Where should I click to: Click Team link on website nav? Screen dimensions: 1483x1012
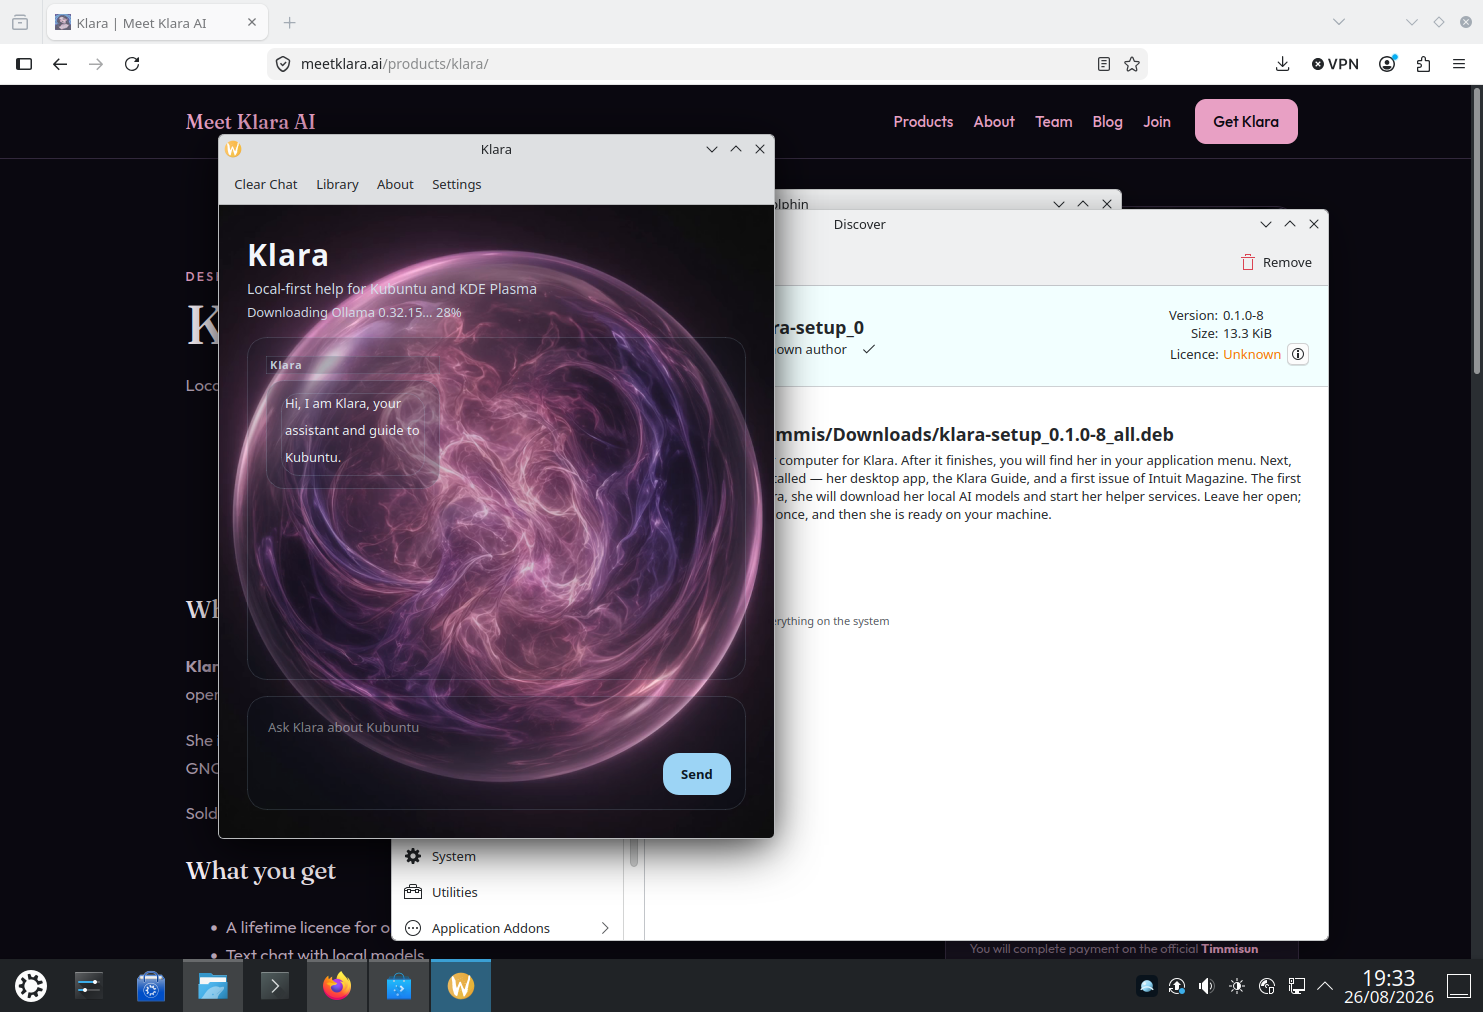(1054, 121)
